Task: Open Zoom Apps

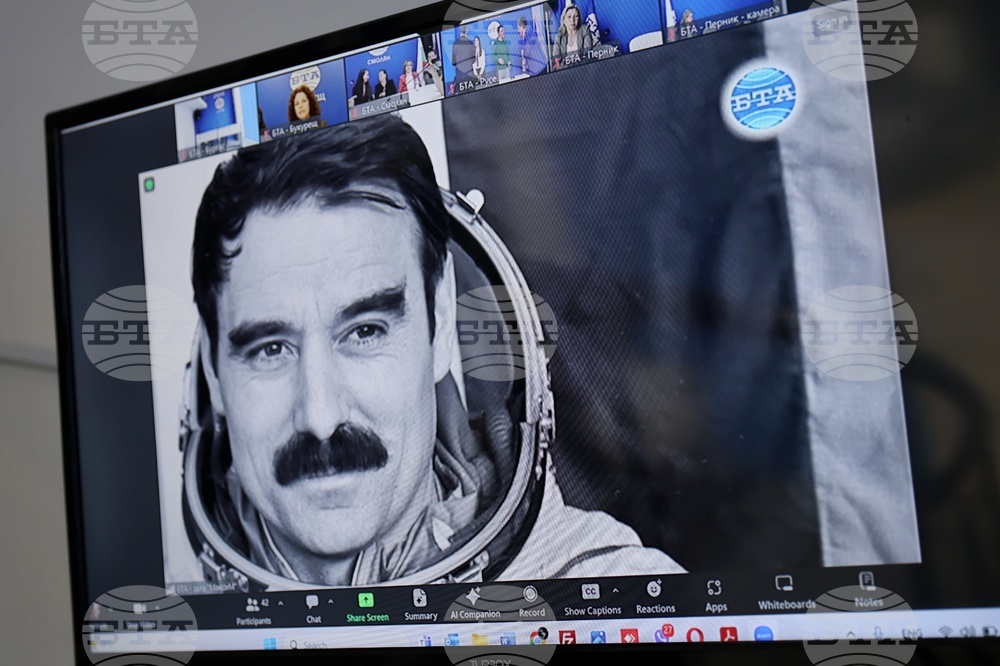Action: 716,596
